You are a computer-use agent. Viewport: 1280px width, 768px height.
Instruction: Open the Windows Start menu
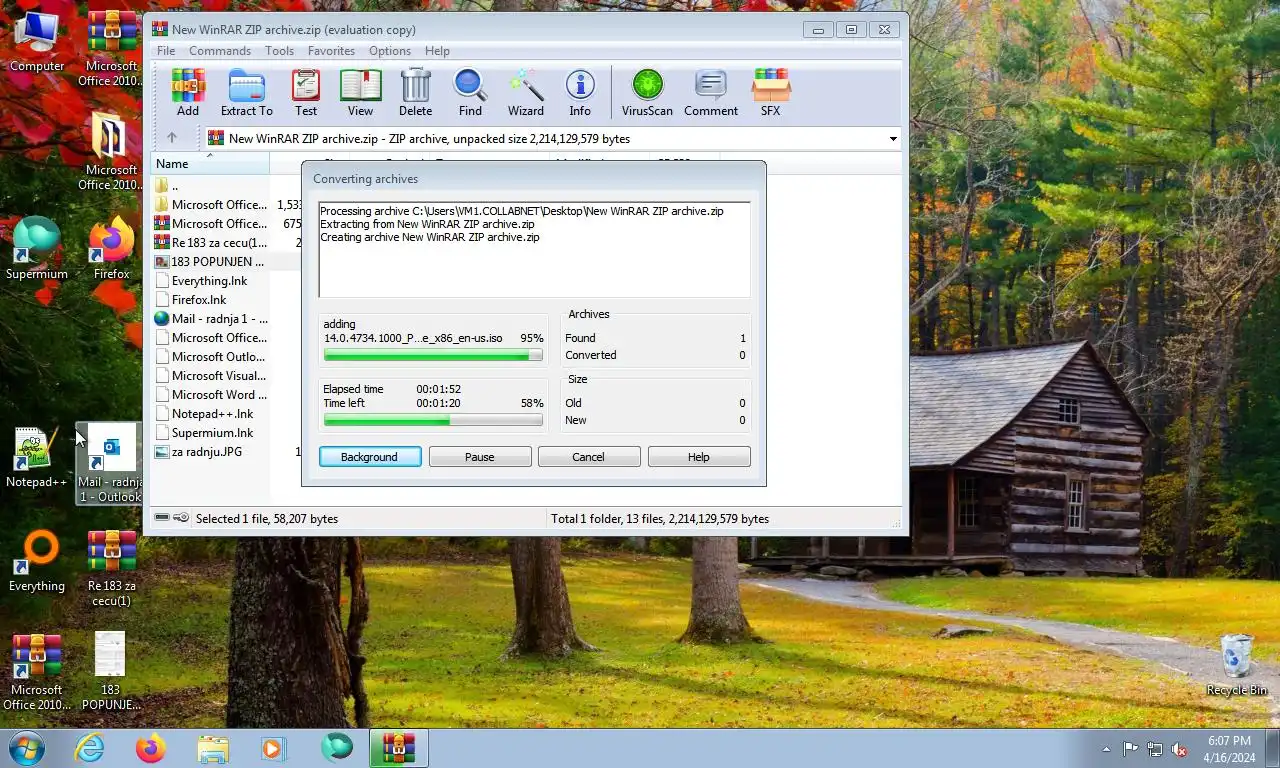27,748
